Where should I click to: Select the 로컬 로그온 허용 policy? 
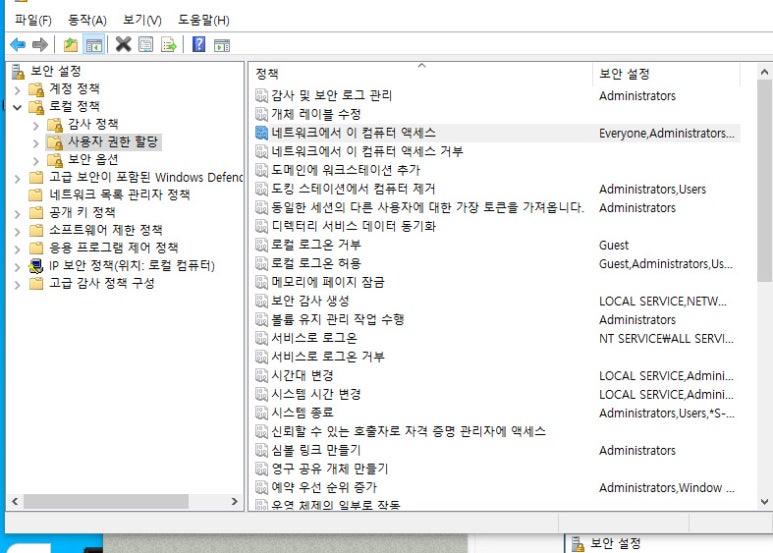pos(316,263)
